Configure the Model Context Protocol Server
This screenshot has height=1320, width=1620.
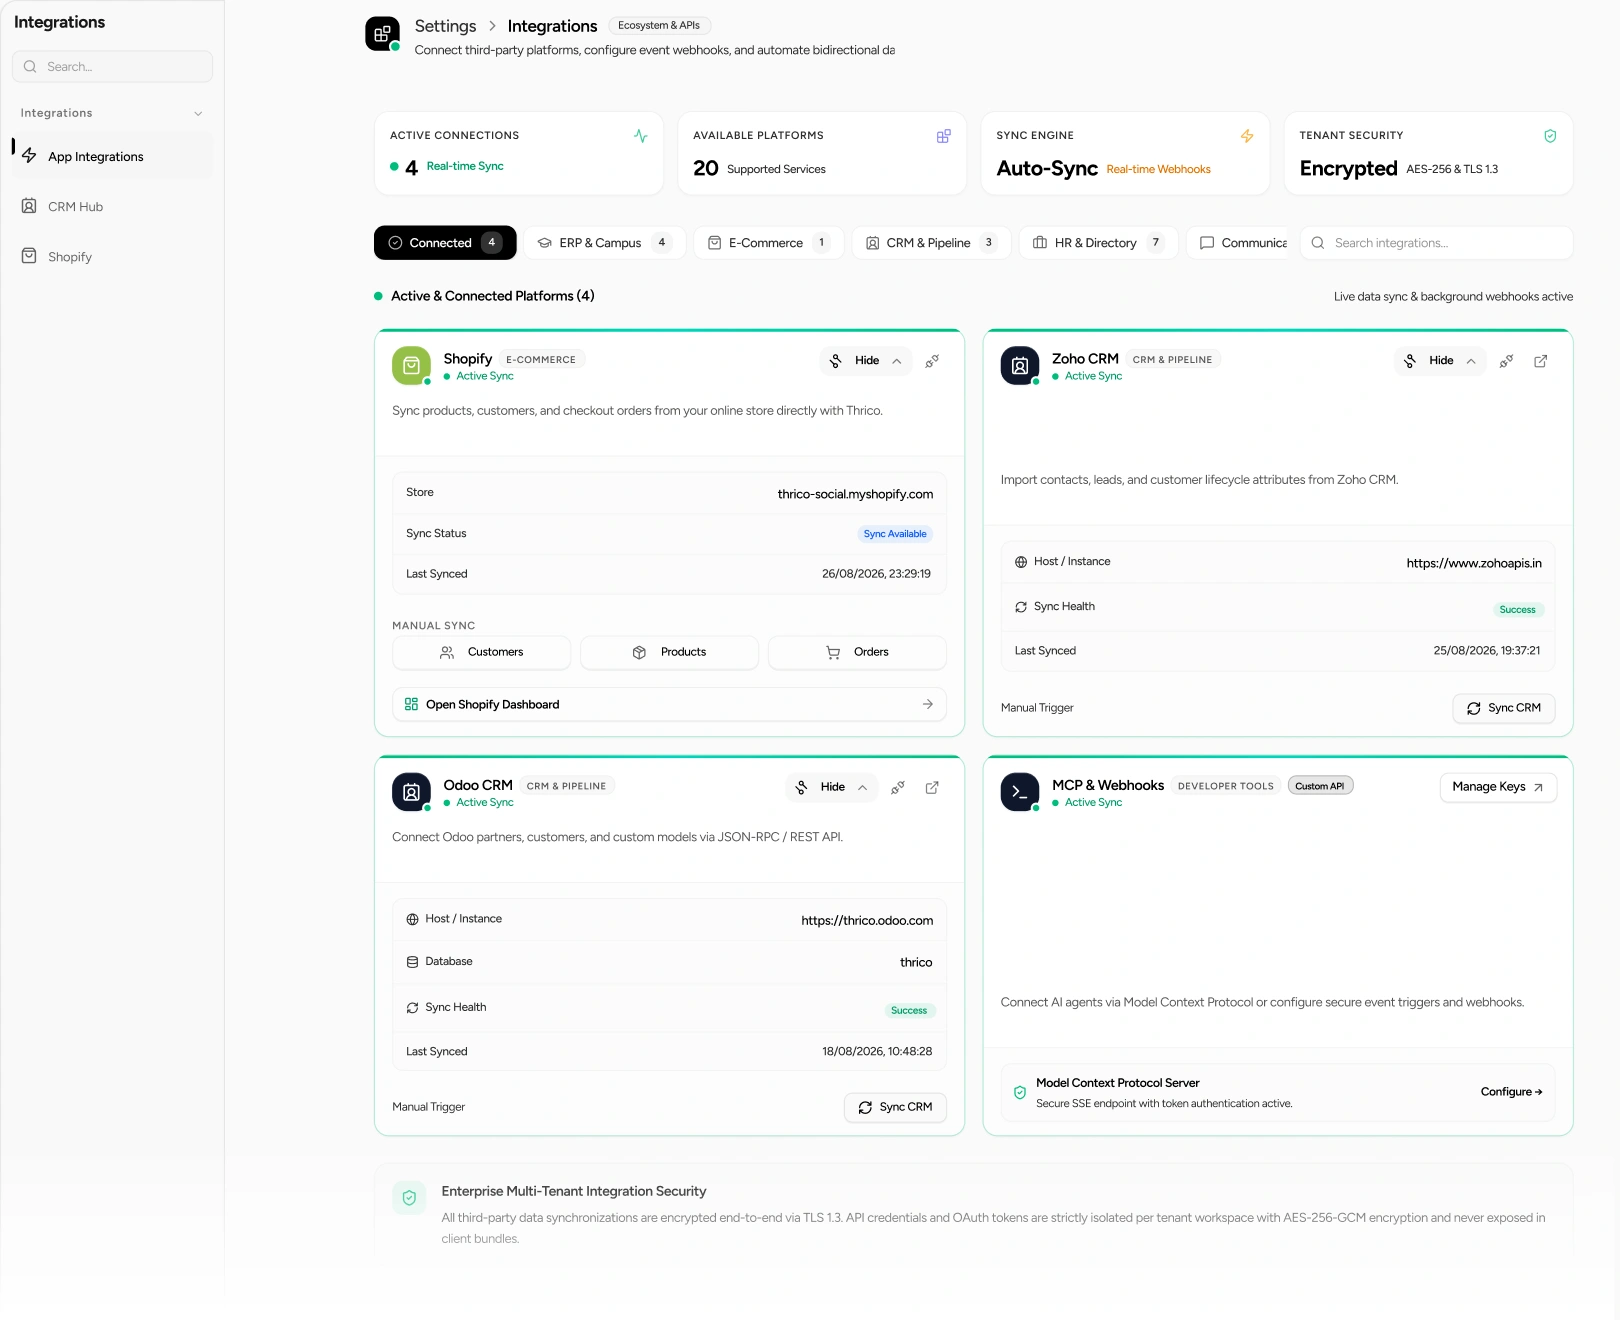pos(1511,1092)
